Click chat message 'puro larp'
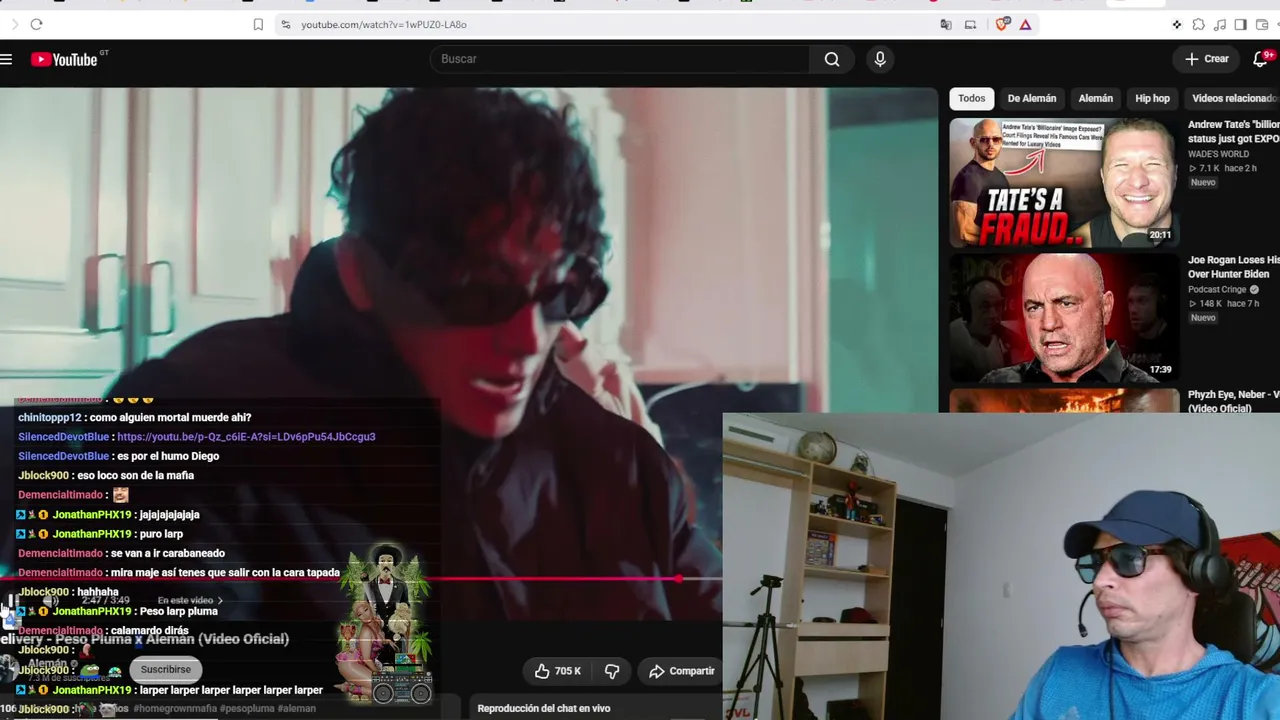Viewport: 1280px width, 720px height. coord(159,534)
